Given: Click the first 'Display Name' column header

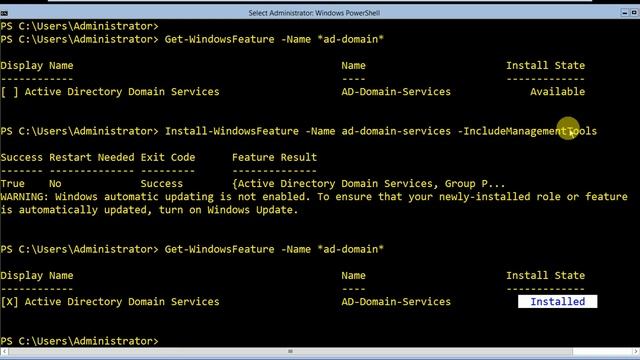Looking at the screenshot, I should click(x=37, y=66).
